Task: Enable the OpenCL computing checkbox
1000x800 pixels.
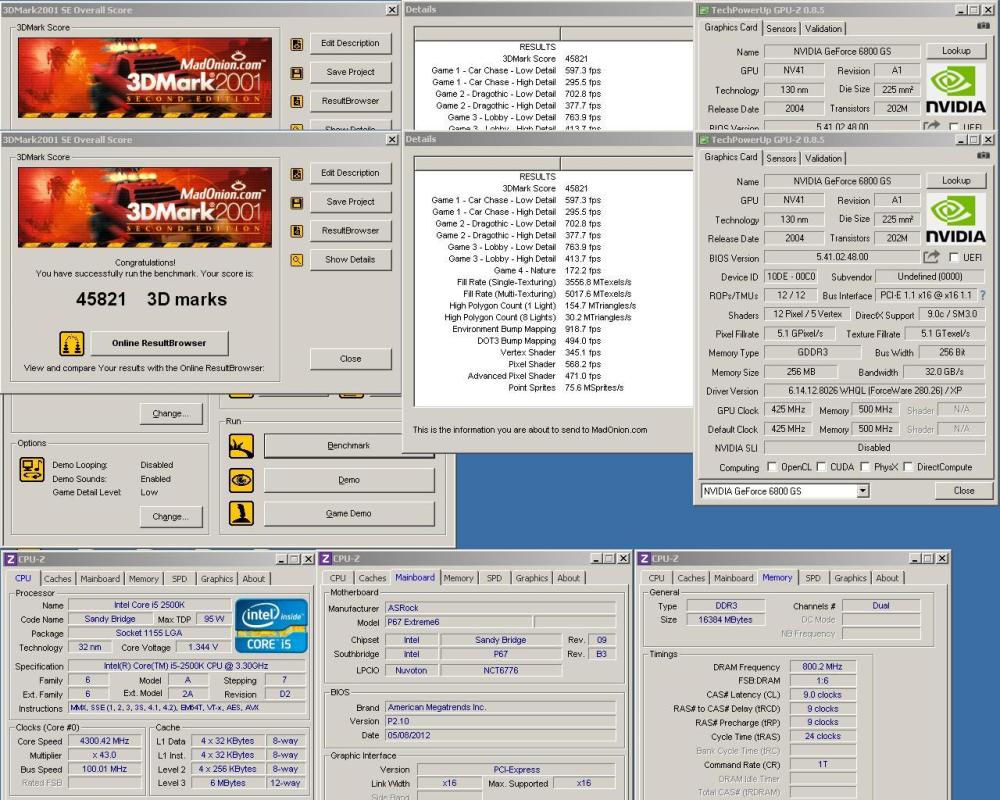Action: pos(772,467)
